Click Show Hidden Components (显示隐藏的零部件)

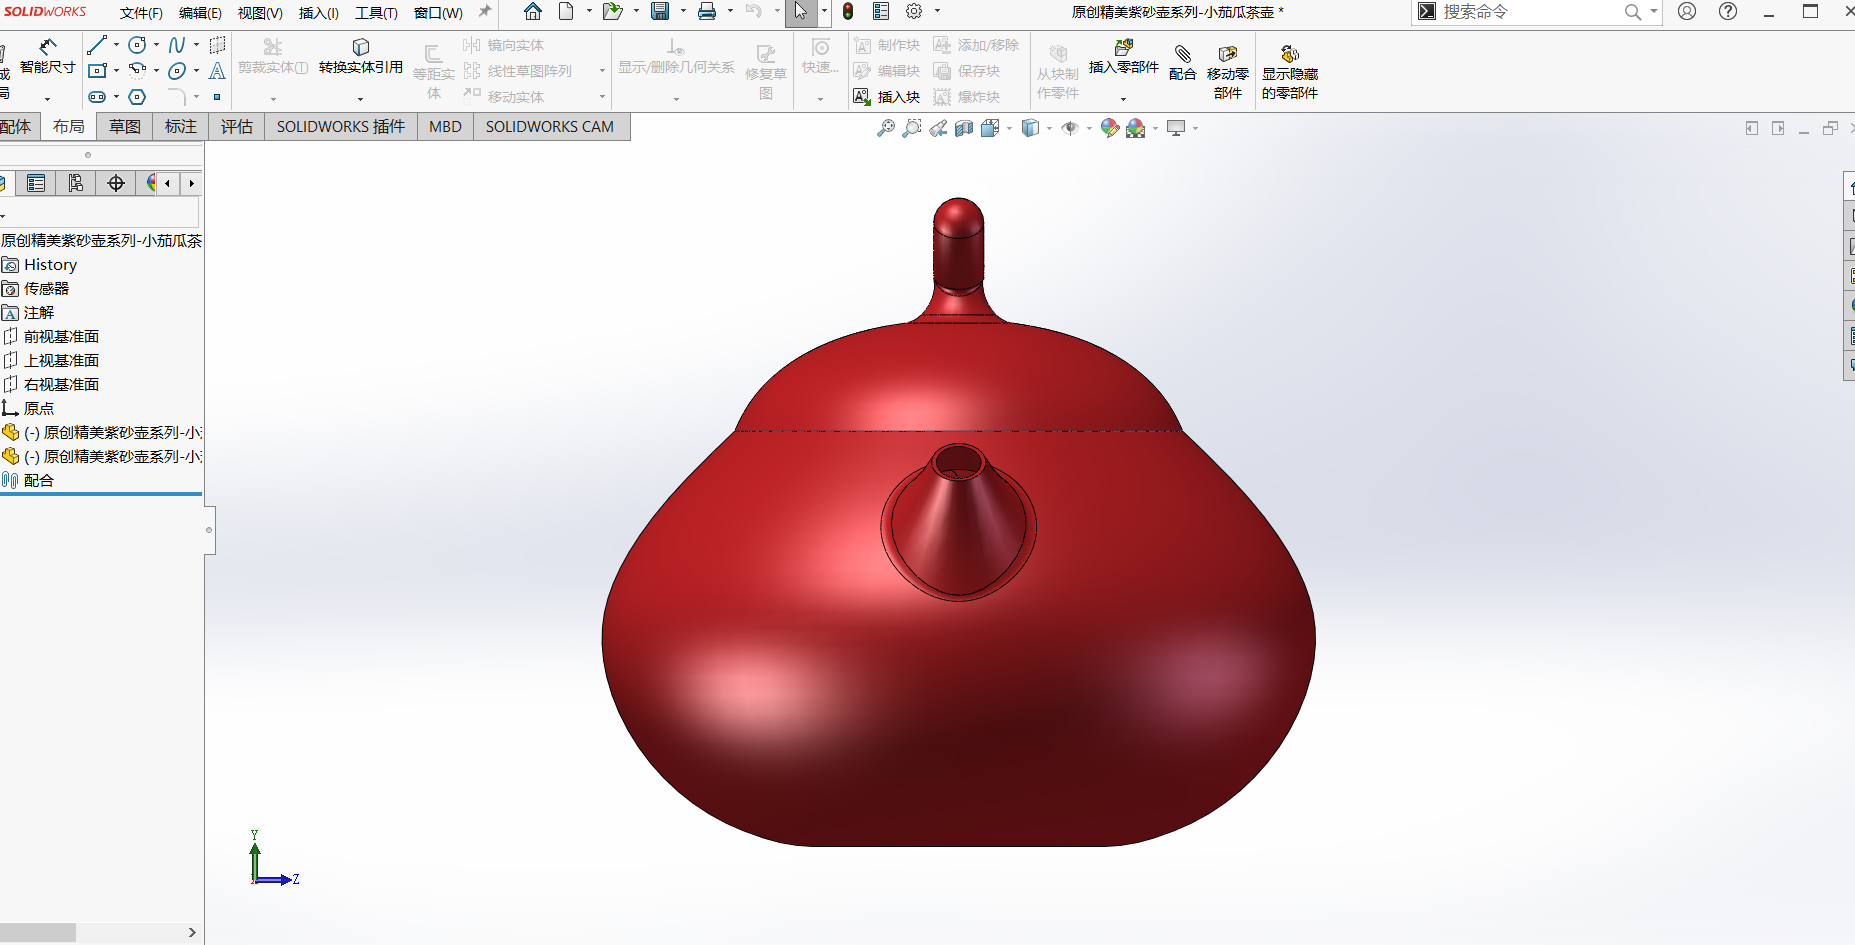pos(1290,72)
